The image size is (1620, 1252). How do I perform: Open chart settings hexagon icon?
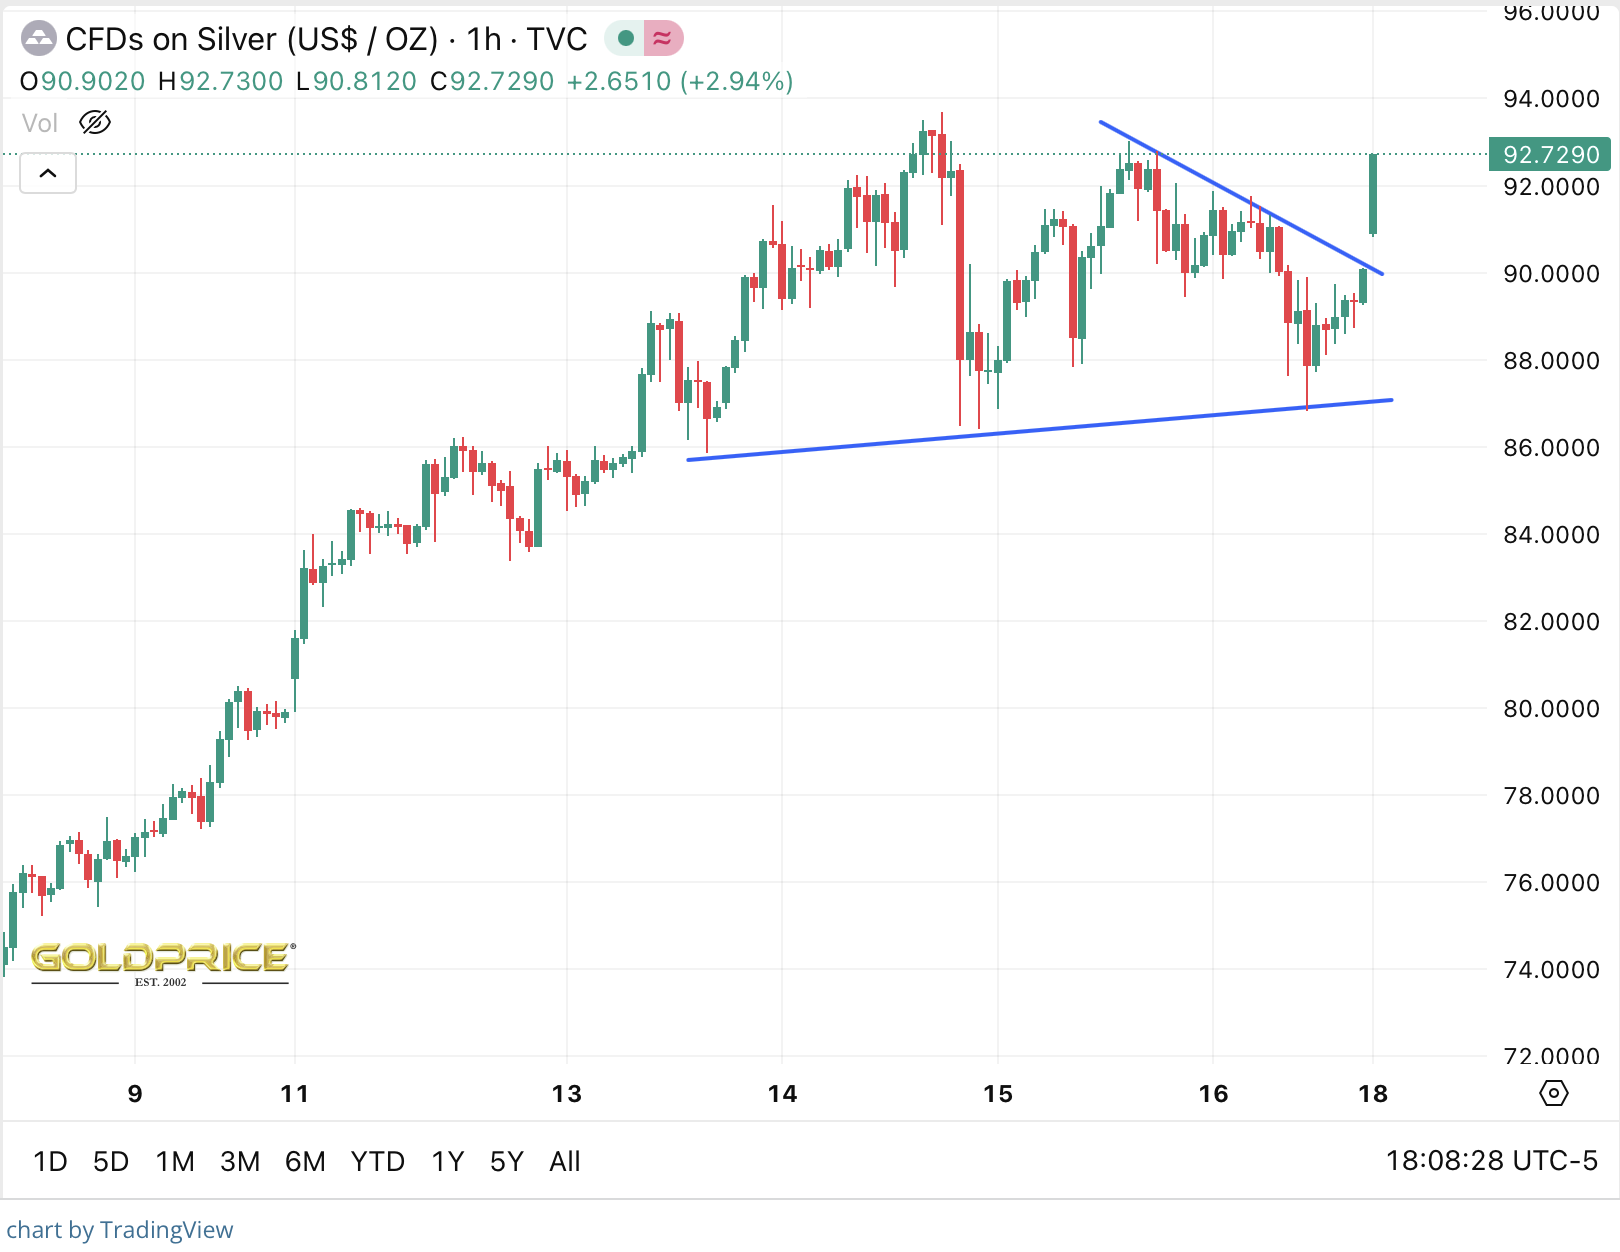tap(1553, 1093)
